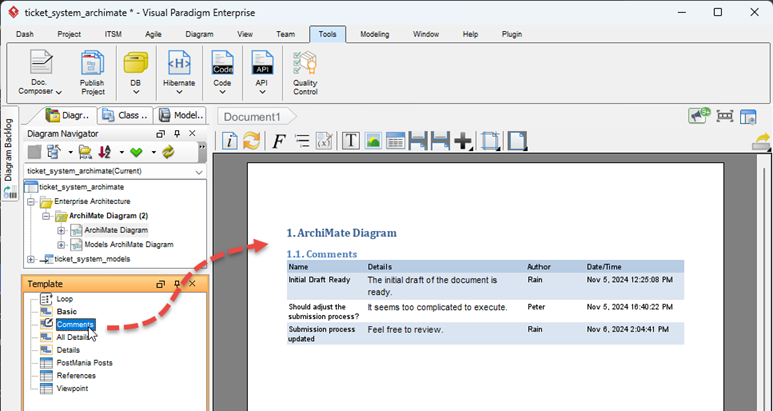Float the Template panel
This screenshot has width=773, height=411.
click(x=161, y=284)
